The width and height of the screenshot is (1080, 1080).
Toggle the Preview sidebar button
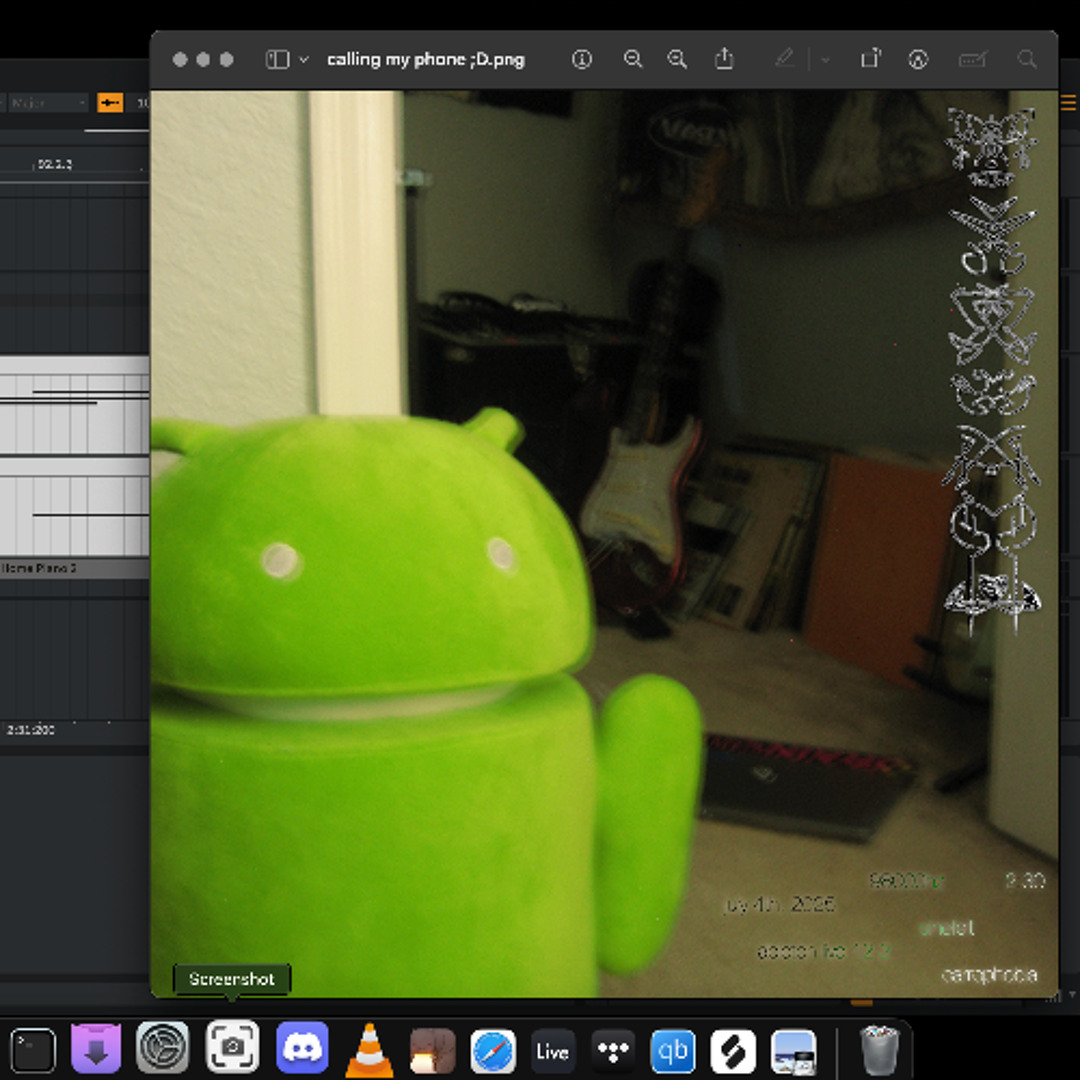tap(277, 60)
